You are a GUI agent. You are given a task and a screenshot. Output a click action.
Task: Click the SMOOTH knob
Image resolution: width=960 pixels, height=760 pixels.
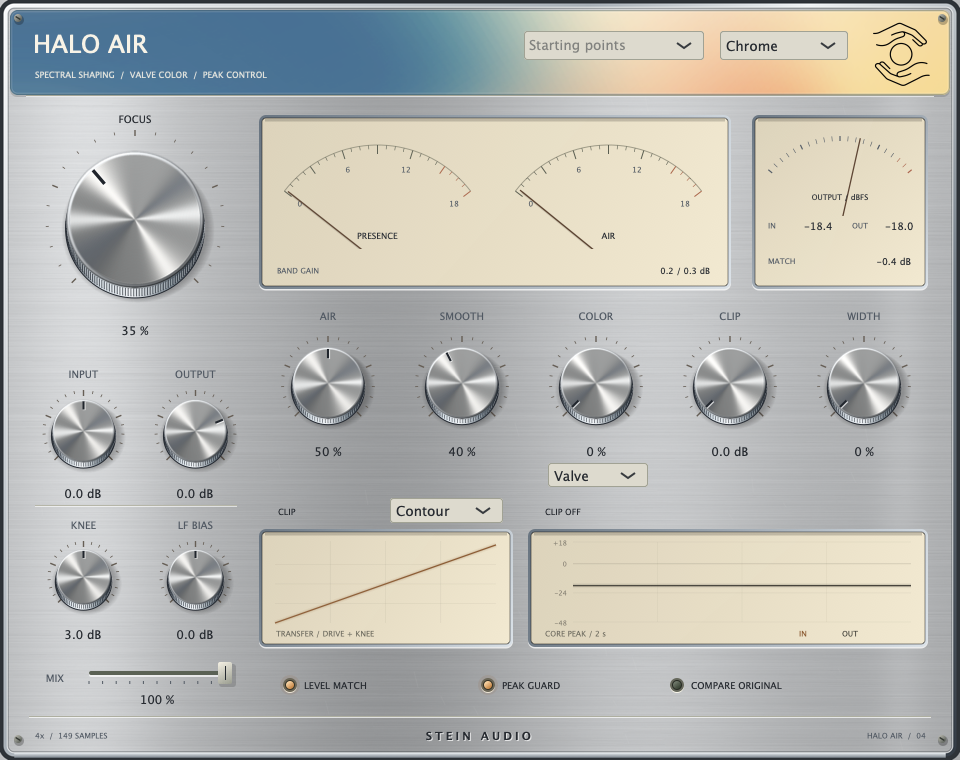pyautogui.click(x=462, y=386)
